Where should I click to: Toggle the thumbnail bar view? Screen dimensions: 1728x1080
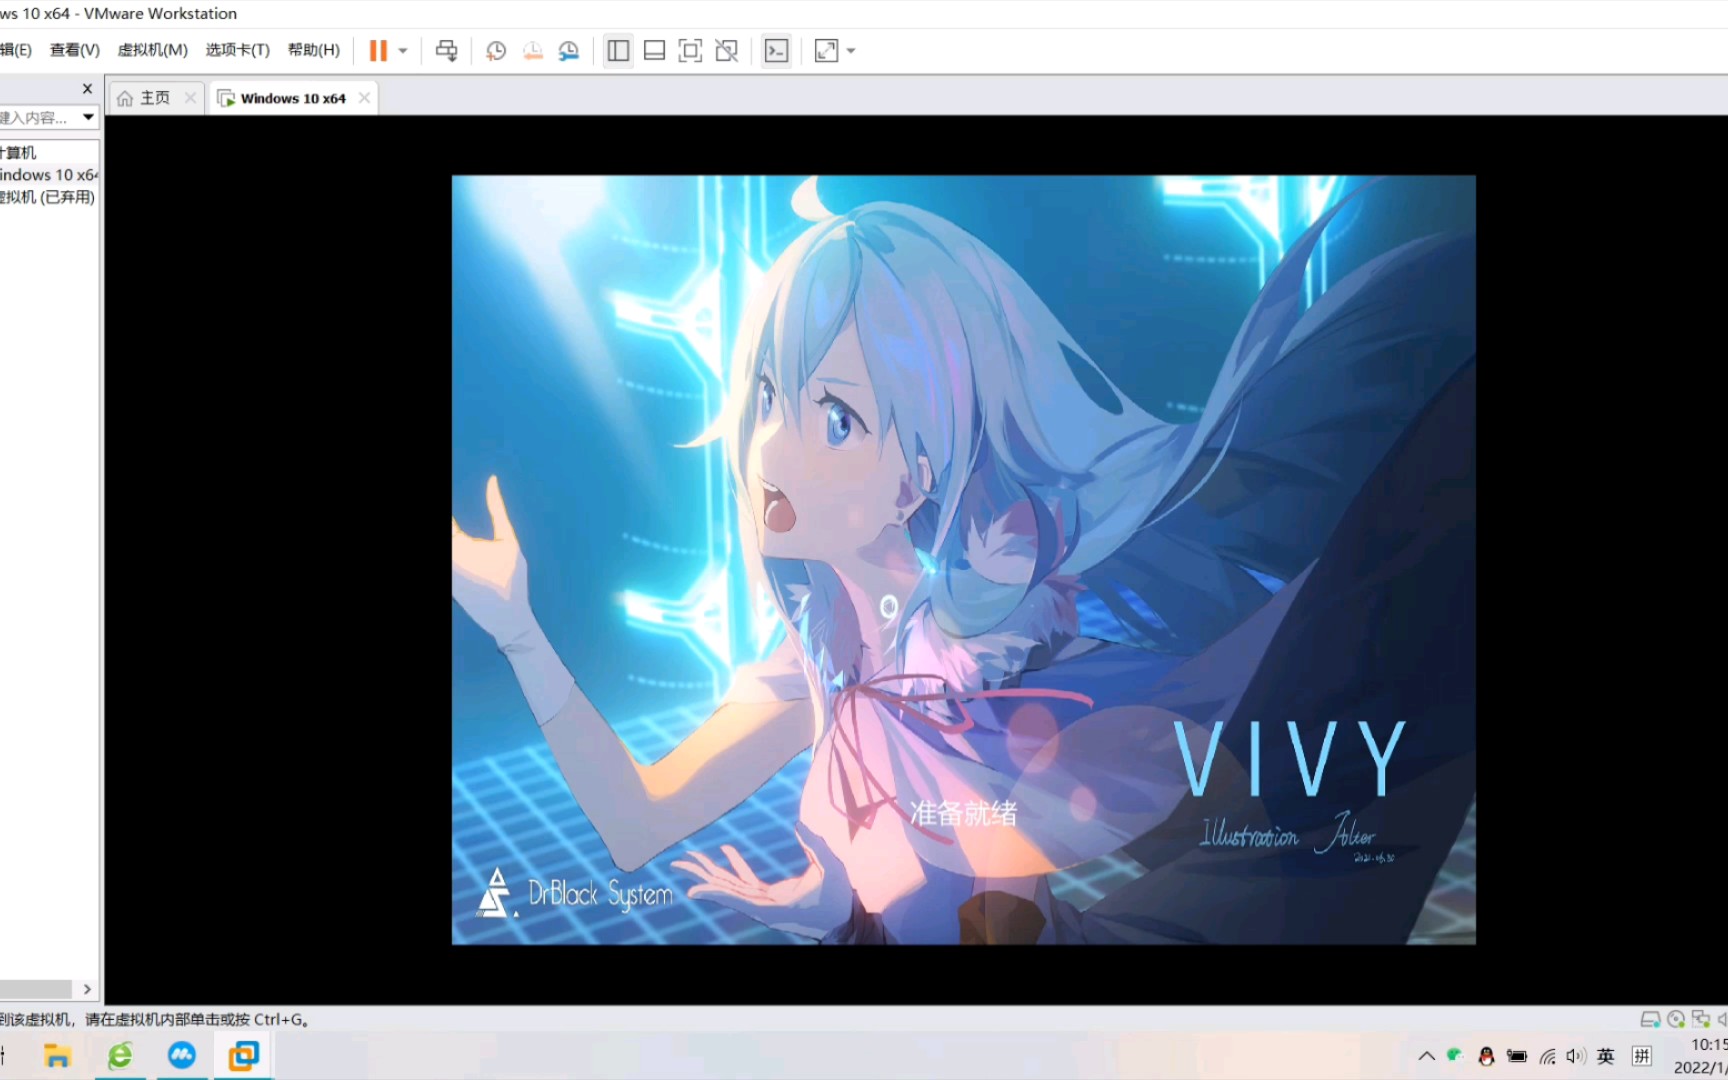pos(654,51)
